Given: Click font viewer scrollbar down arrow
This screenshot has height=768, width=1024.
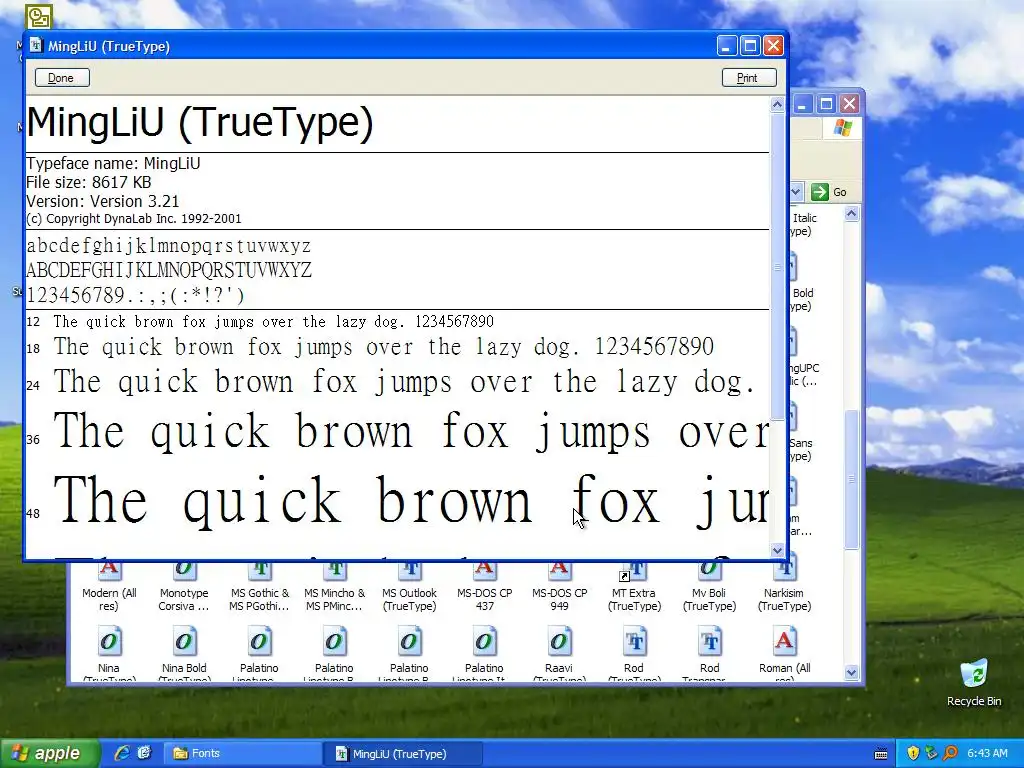Looking at the screenshot, I should pyautogui.click(x=777, y=551).
